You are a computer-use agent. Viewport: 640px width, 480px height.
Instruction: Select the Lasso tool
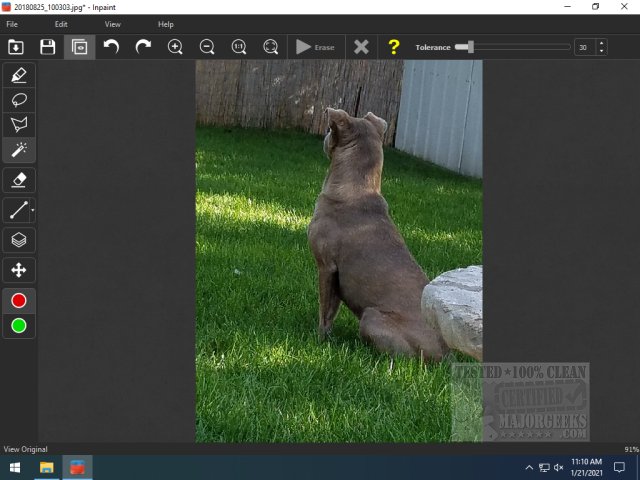coord(19,100)
